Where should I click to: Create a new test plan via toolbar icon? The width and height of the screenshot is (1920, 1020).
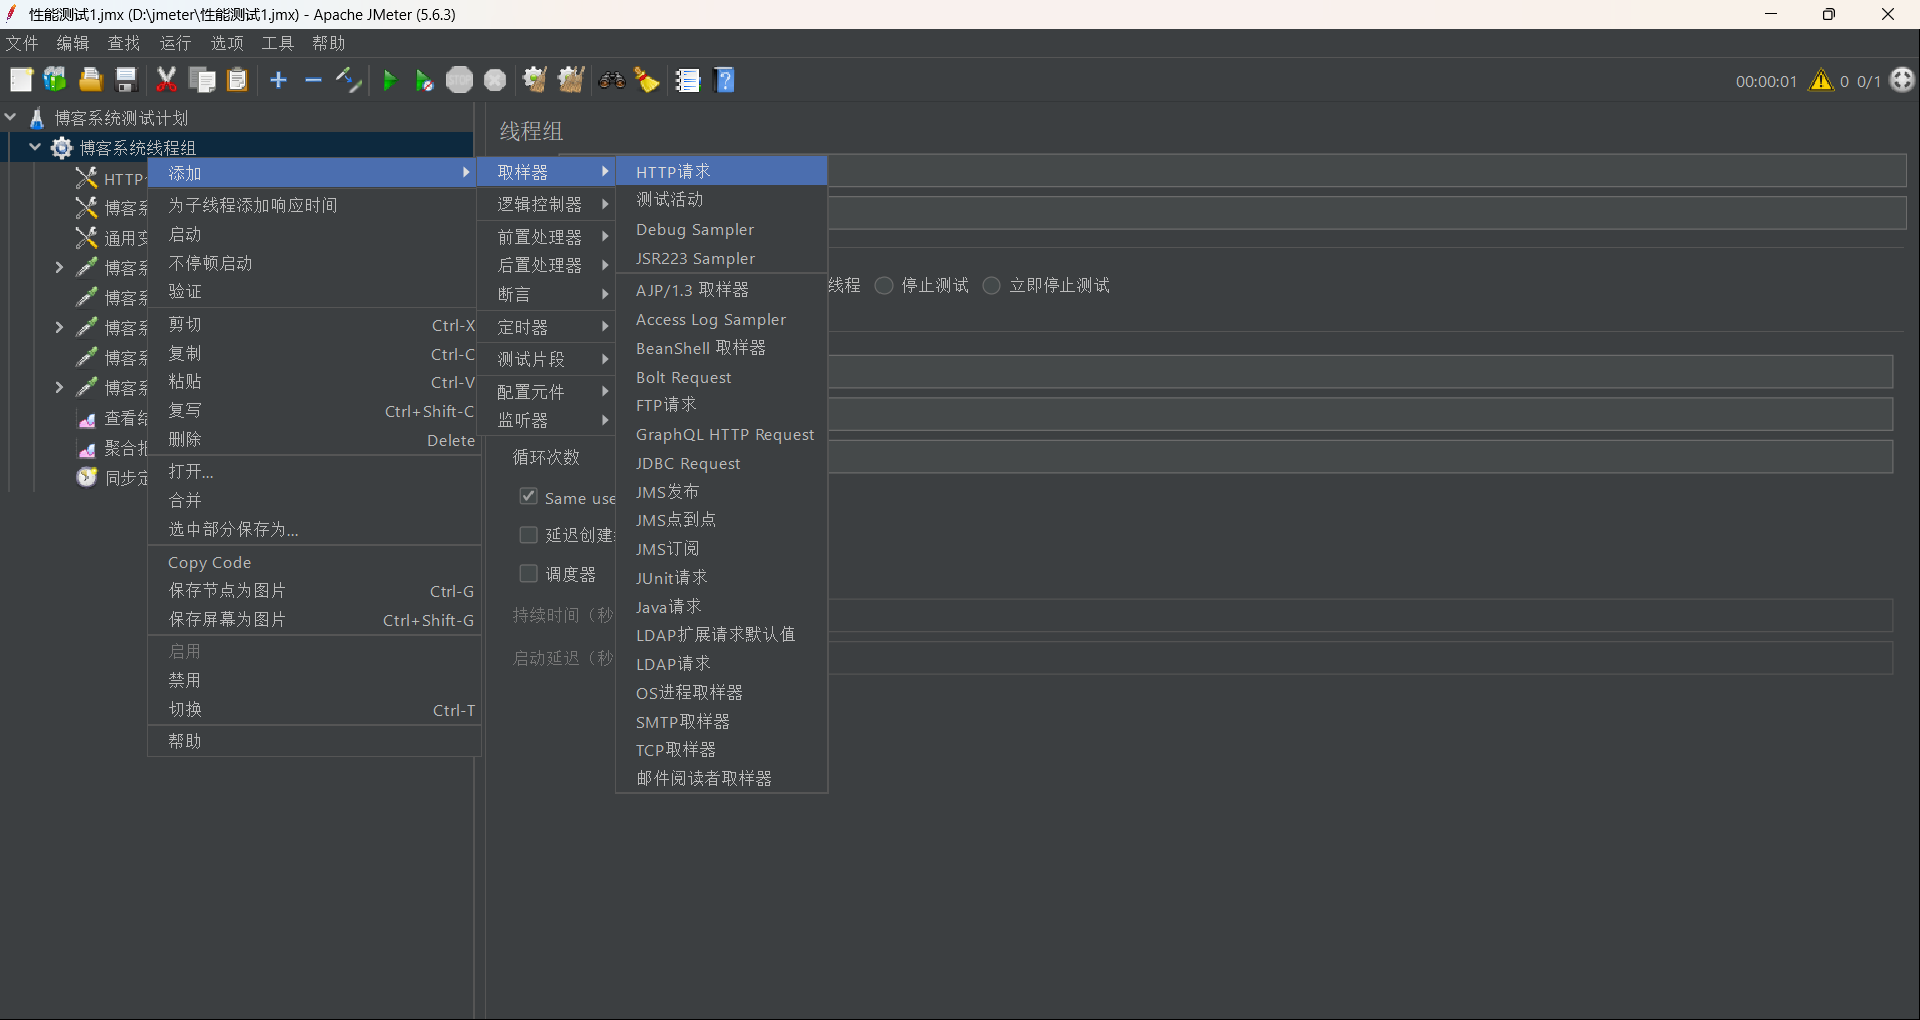(x=21, y=80)
